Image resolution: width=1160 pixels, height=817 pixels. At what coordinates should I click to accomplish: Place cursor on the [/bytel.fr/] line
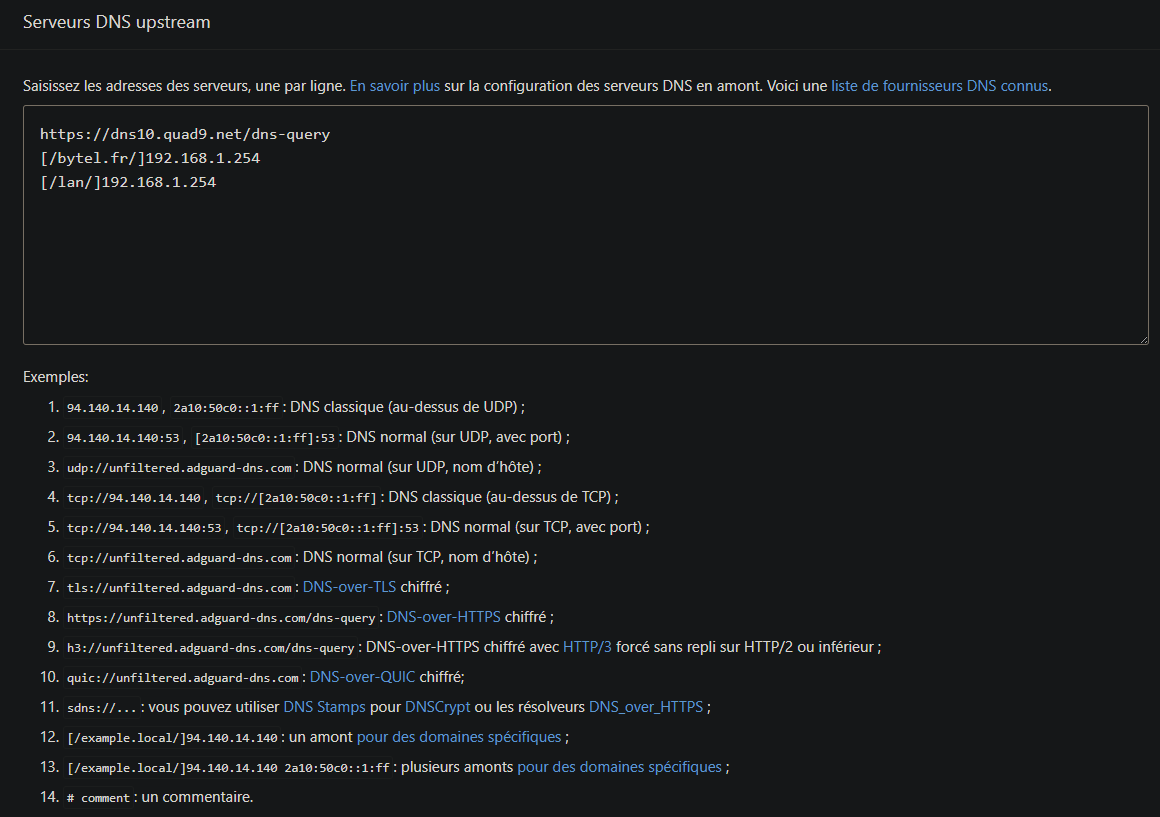(150, 158)
